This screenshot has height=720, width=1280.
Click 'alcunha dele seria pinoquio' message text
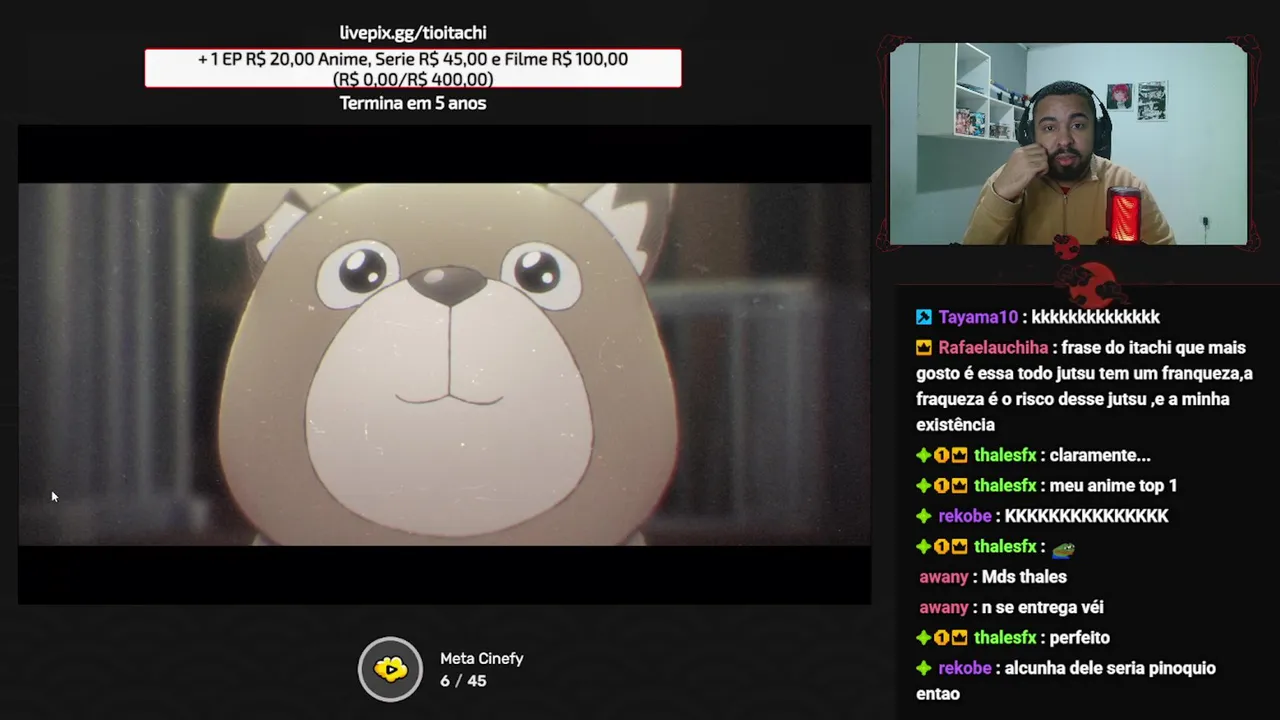(1066, 681)
